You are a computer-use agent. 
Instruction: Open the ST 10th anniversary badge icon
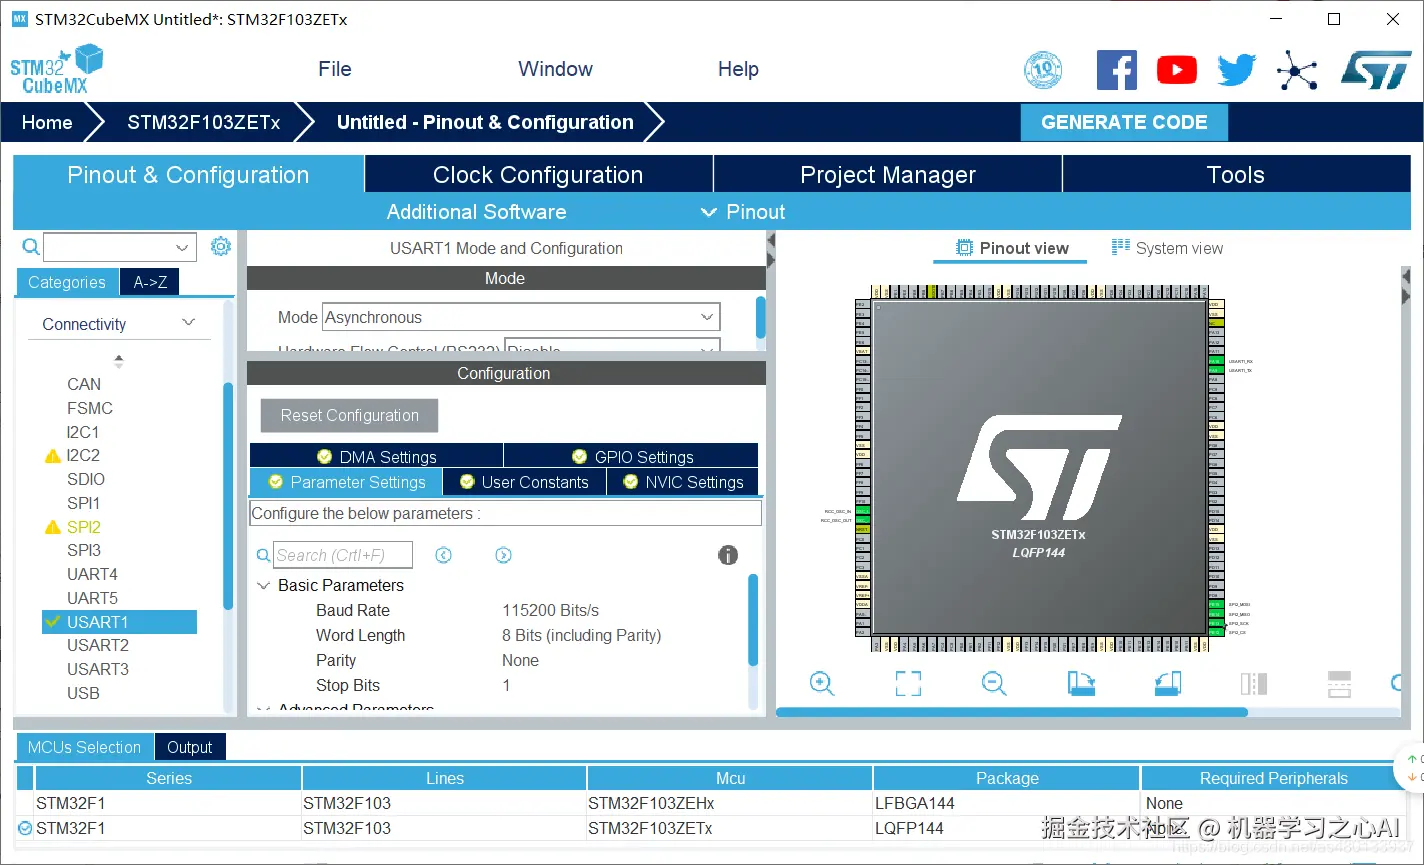click(x=1043, y=70)
